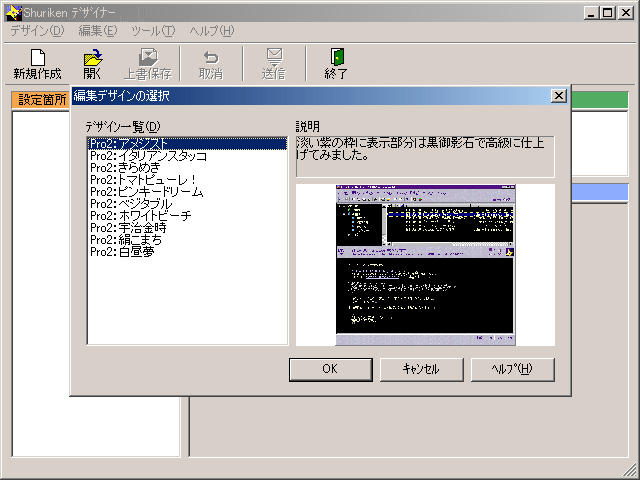Select Pro2:ホワイトビーチ design
The width and height of the screenshot is (640, 480).
click(x=187, y=216)
